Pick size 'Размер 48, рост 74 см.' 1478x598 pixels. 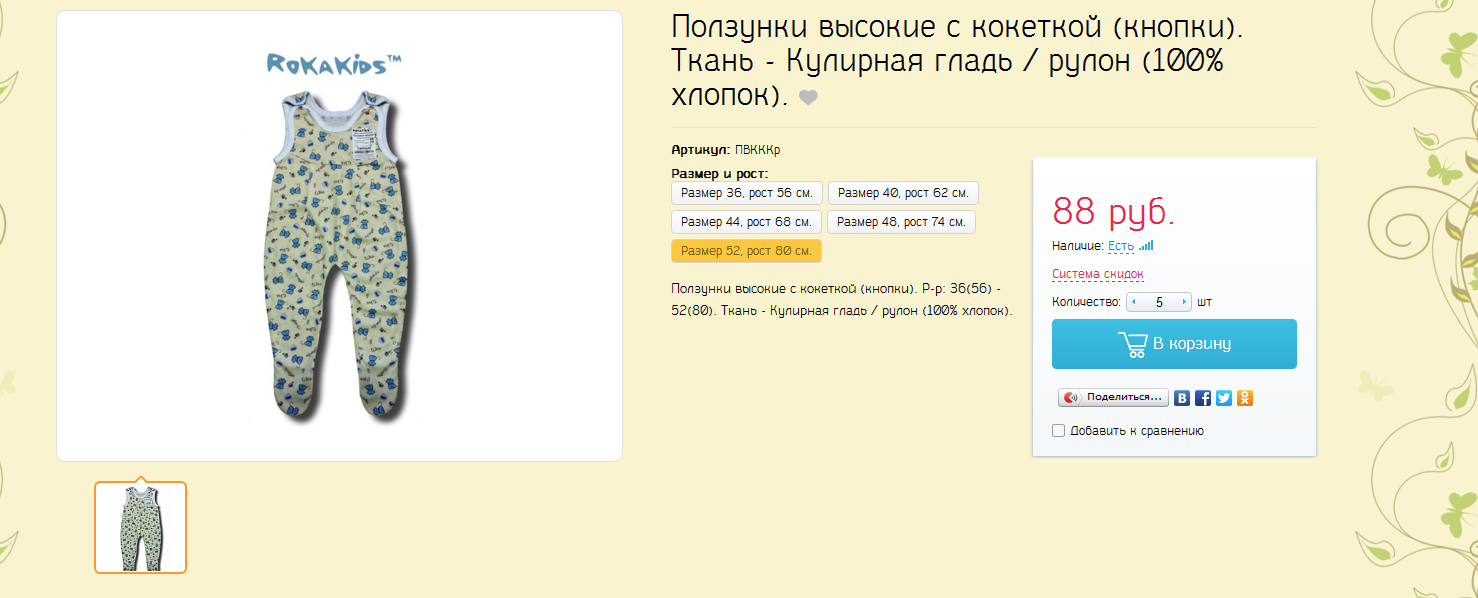pos(901,222)
